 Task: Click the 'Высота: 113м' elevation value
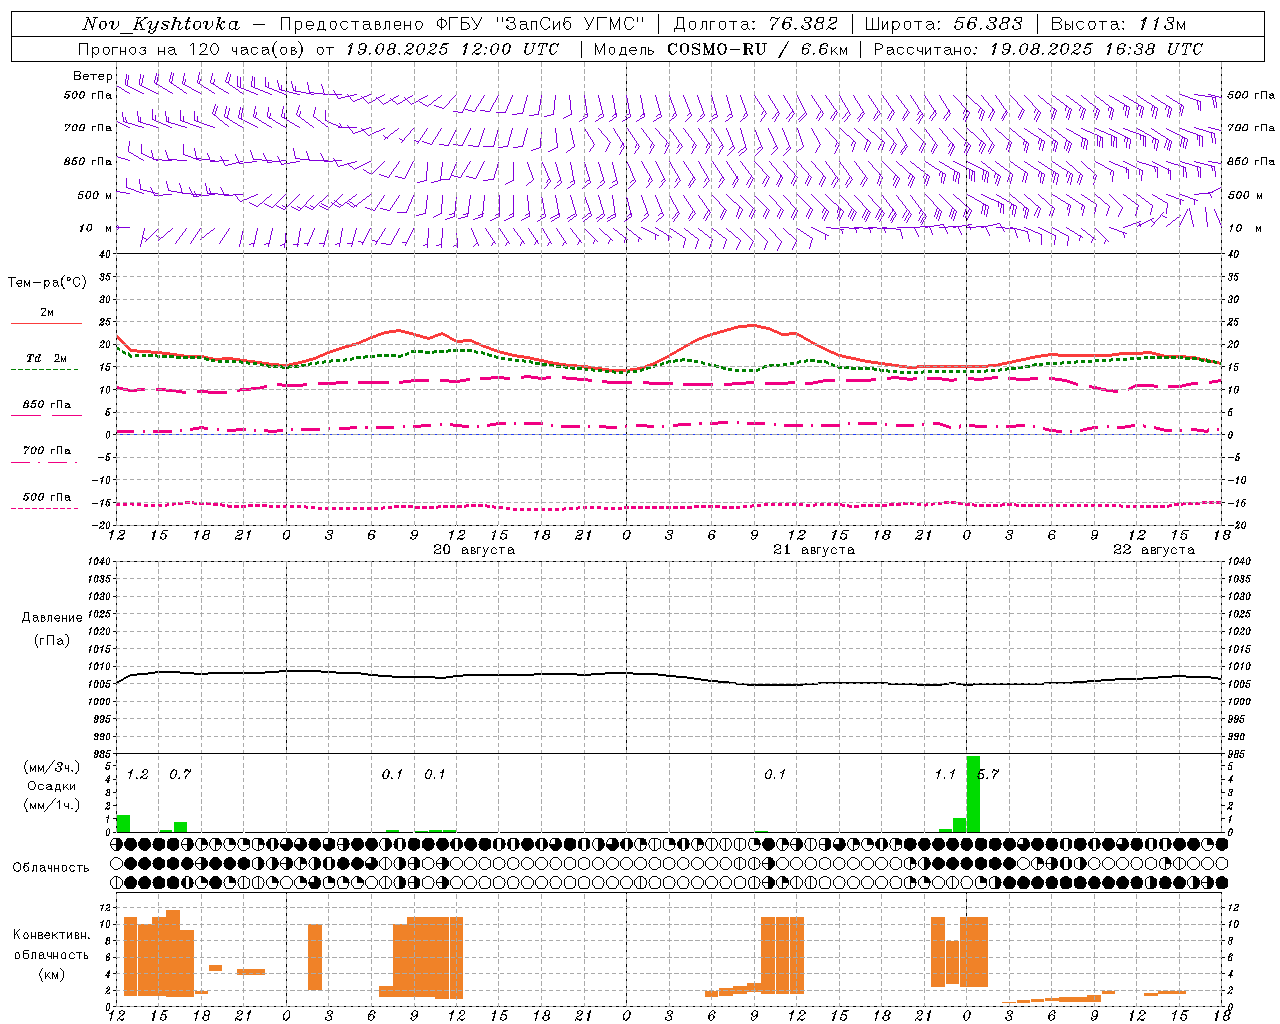point(1118,24)
